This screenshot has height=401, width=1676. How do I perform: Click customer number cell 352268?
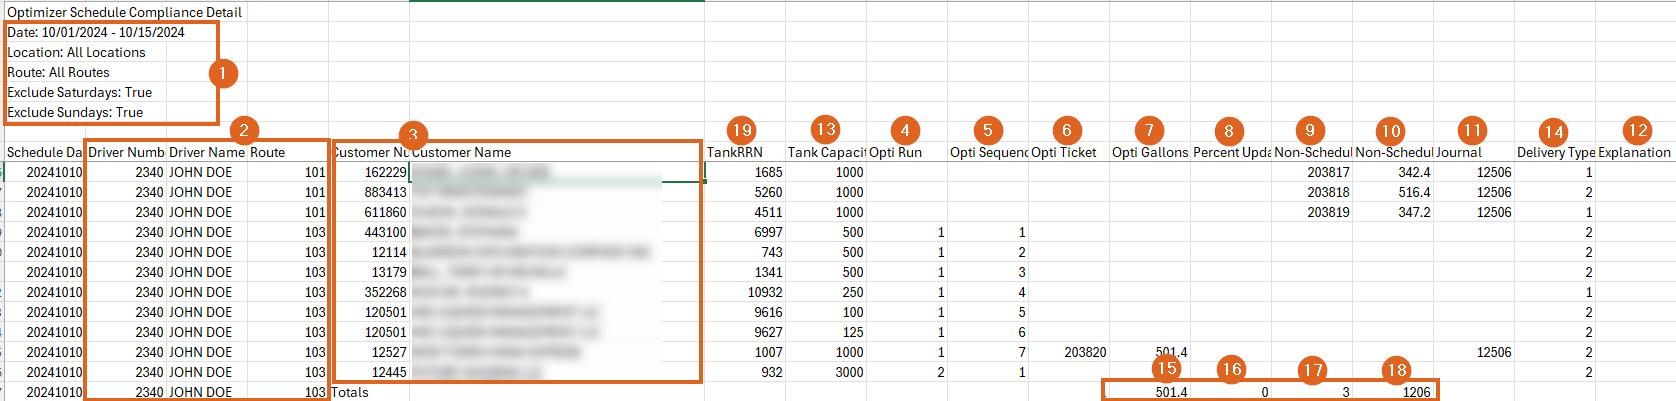click(x=370, y=292)
